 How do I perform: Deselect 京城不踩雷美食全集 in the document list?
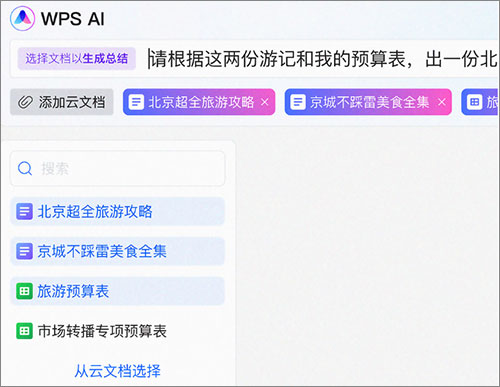118,251
